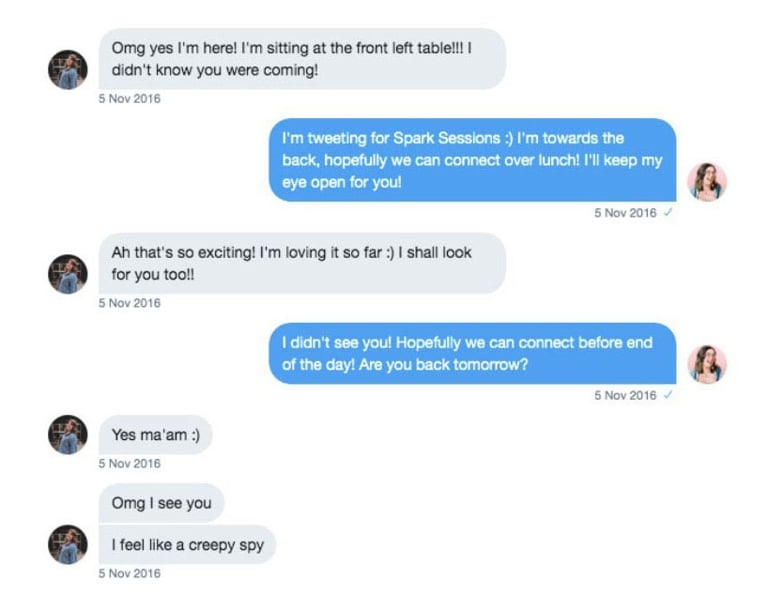Screen dimensions: 768x608
Task: Select the 'Omg I see you' bubble
Action: click(x=162, y=503)
